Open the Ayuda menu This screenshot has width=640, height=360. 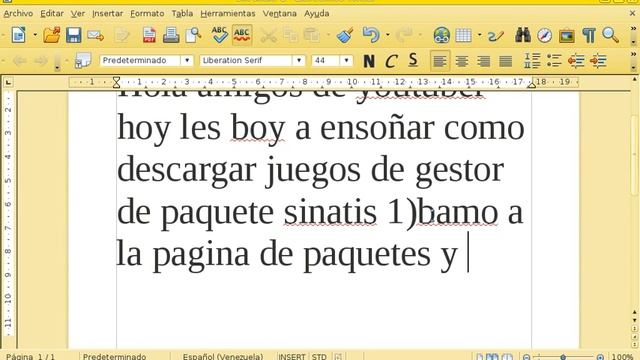coord(316,13)
